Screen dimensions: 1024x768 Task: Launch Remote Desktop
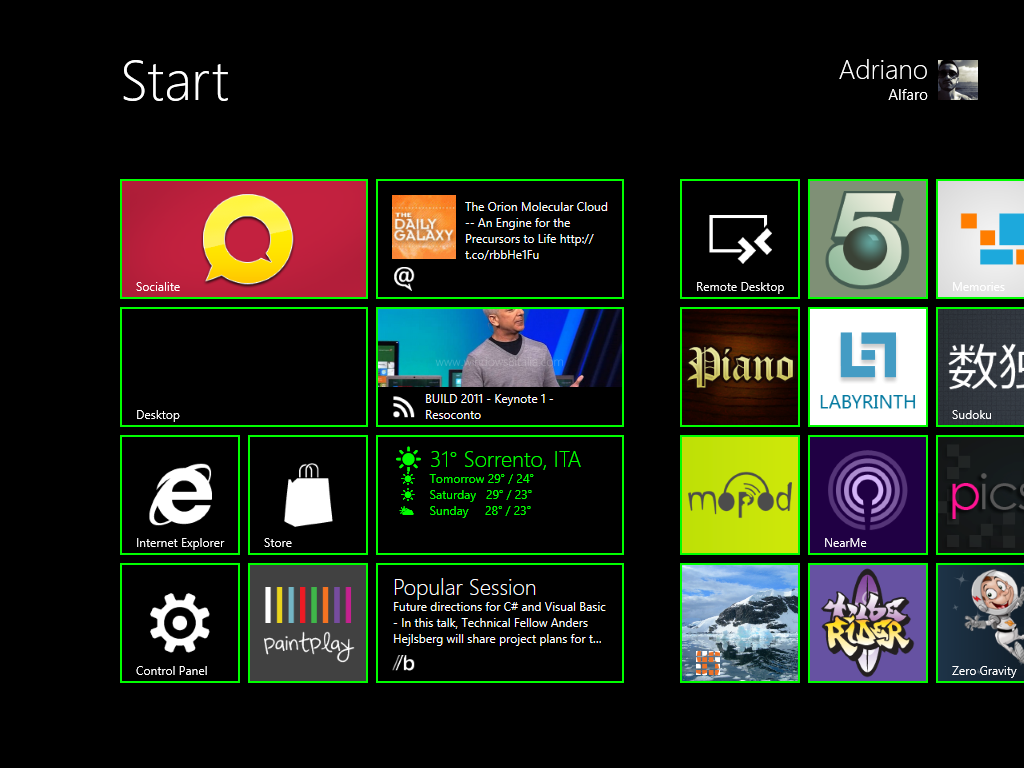739,239
